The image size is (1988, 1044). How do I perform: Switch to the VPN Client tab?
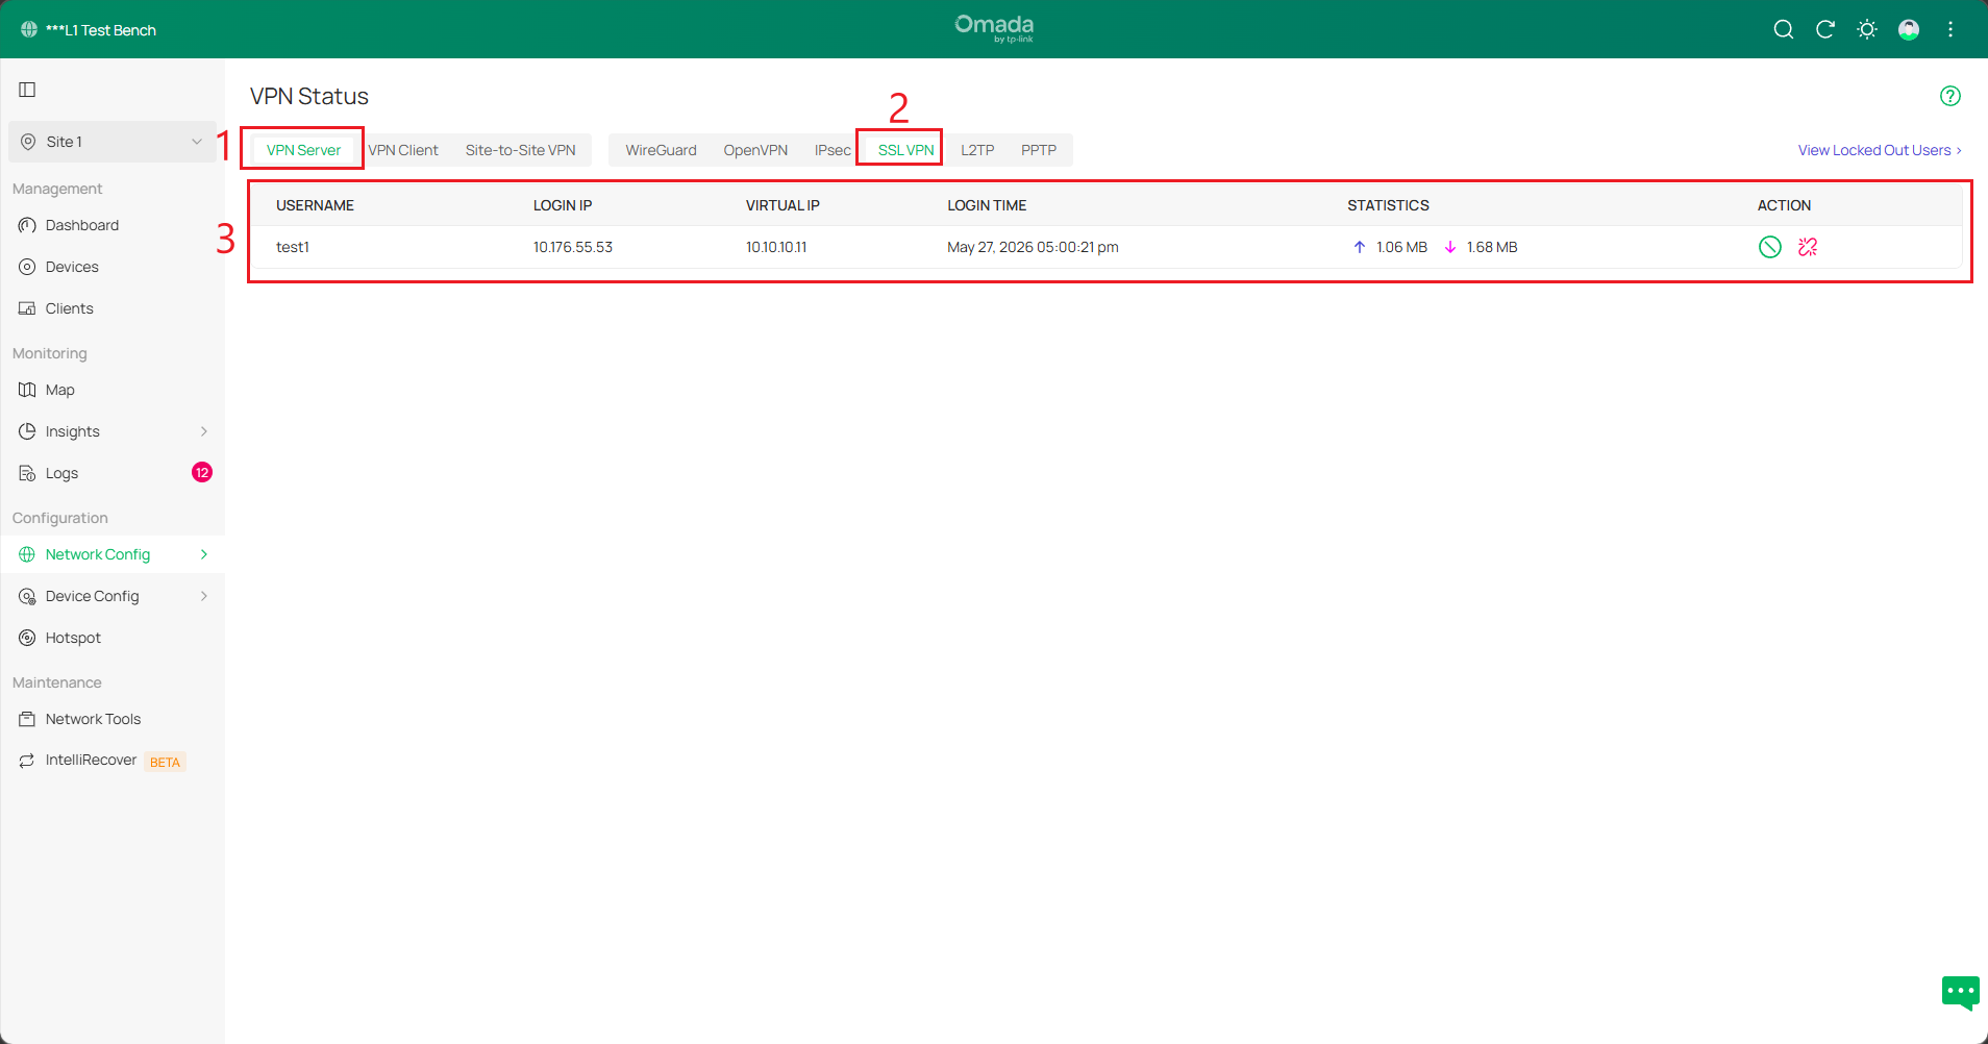(x=403, y=150)
